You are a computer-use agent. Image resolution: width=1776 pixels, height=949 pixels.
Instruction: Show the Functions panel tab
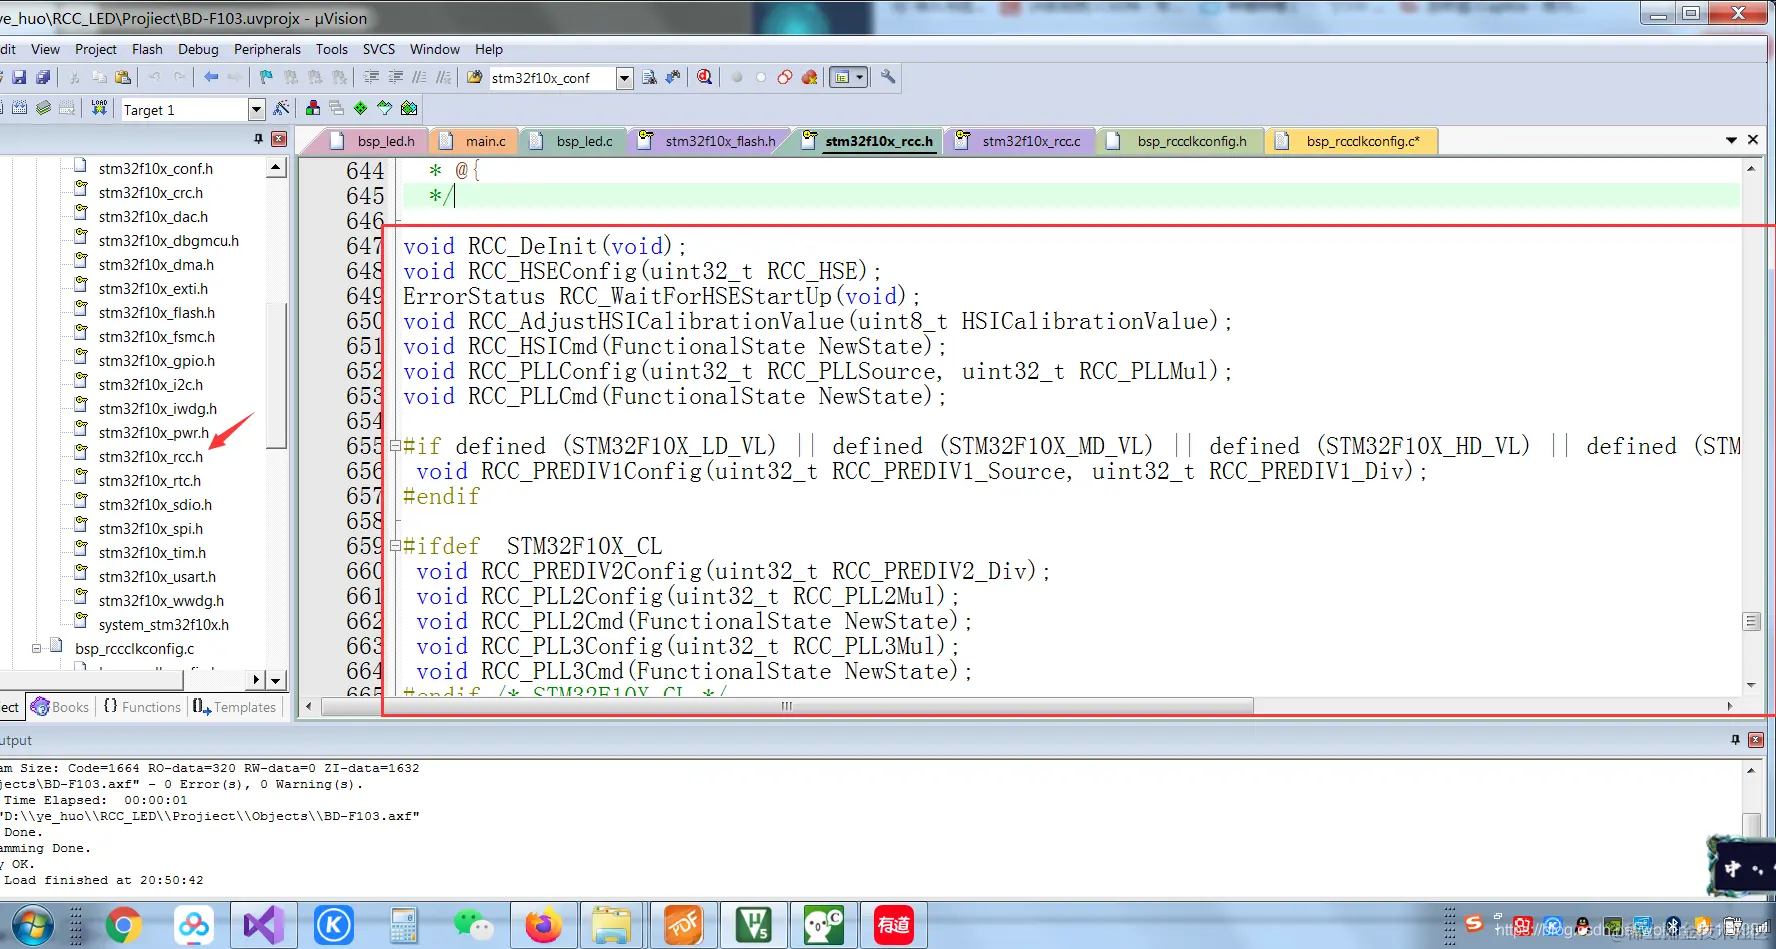pyautogui.click(x=142, y=707)
